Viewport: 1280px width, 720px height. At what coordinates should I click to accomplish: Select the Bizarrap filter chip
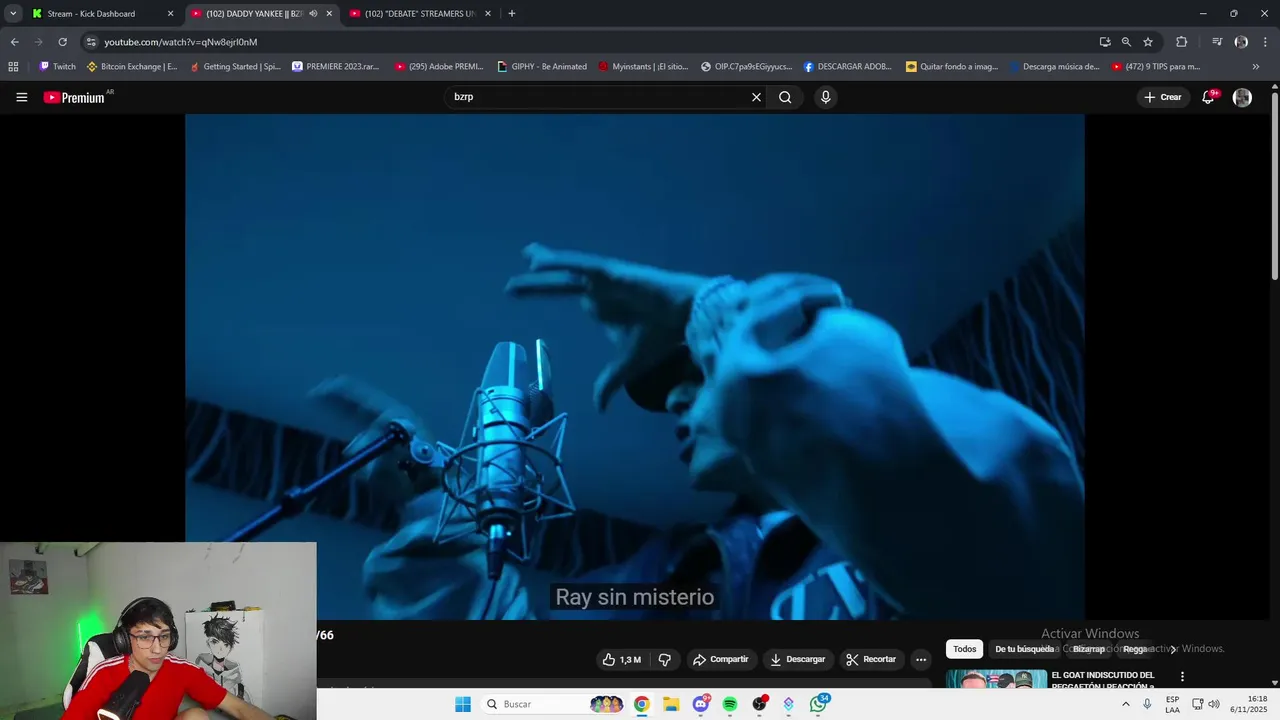(1089, 649)
